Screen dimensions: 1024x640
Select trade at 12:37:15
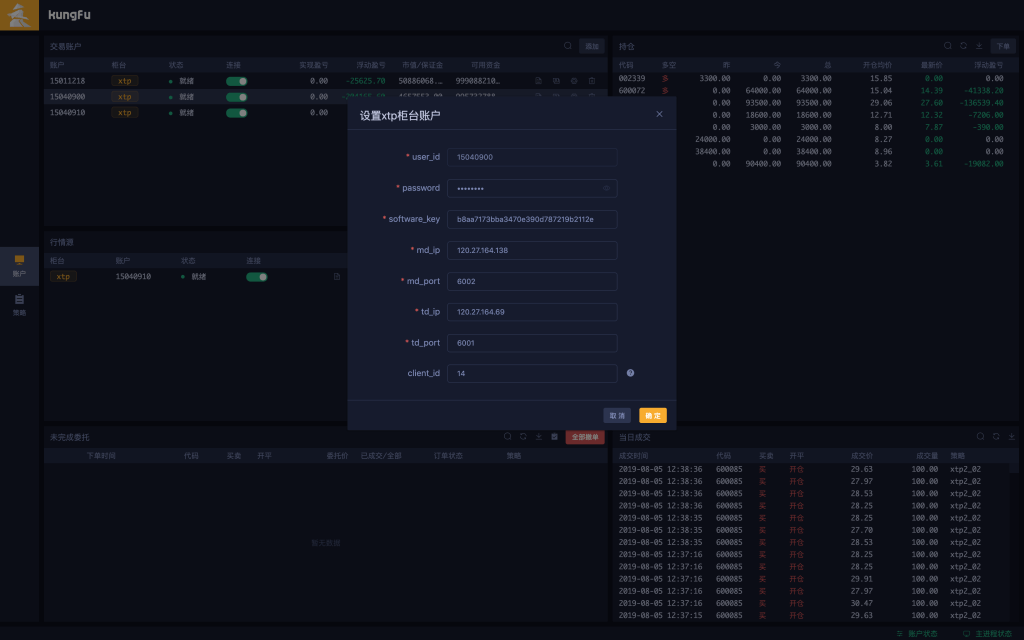[x=812, y=616]
